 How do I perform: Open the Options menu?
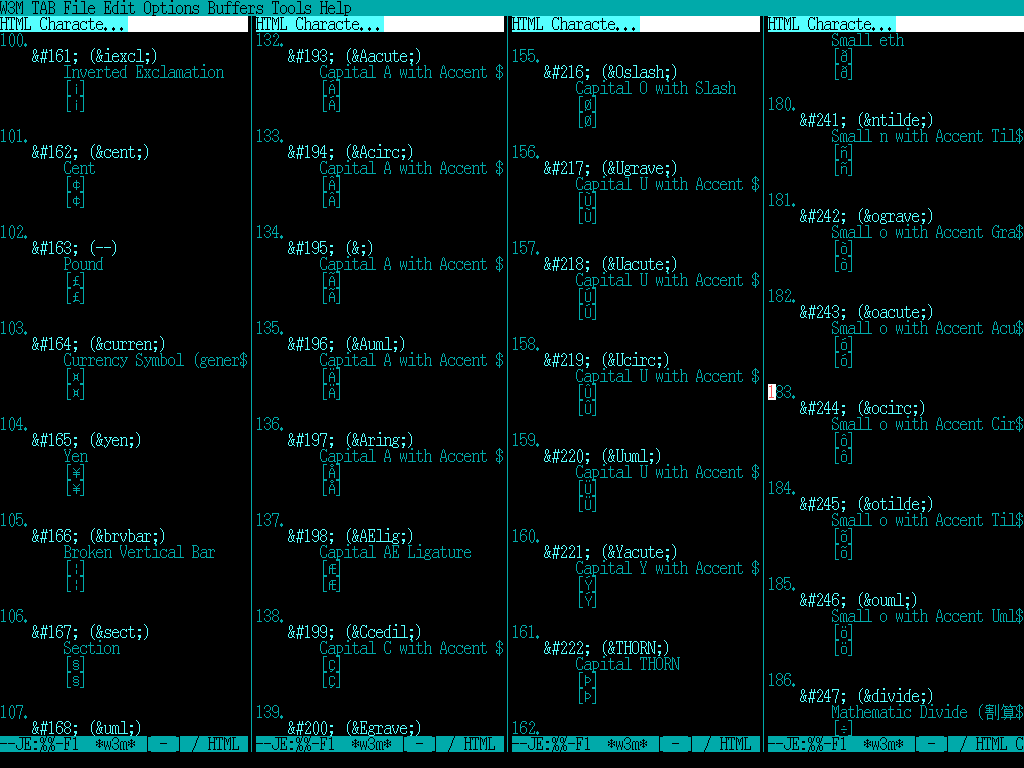pos(172,8)
